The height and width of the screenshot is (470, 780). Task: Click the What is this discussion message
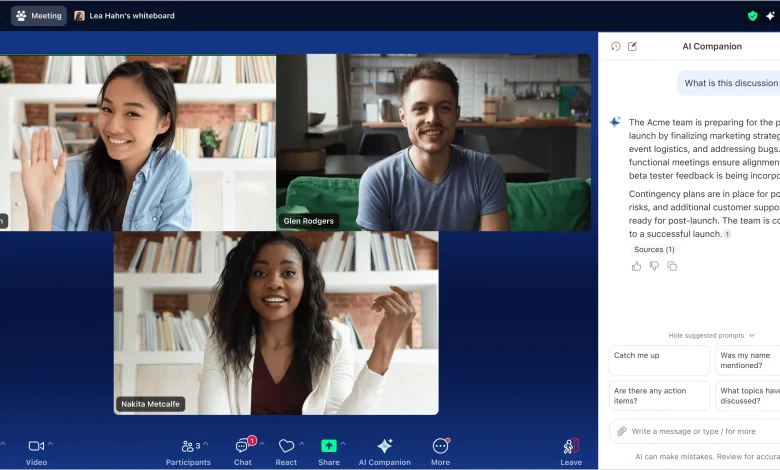pos(729,83)
